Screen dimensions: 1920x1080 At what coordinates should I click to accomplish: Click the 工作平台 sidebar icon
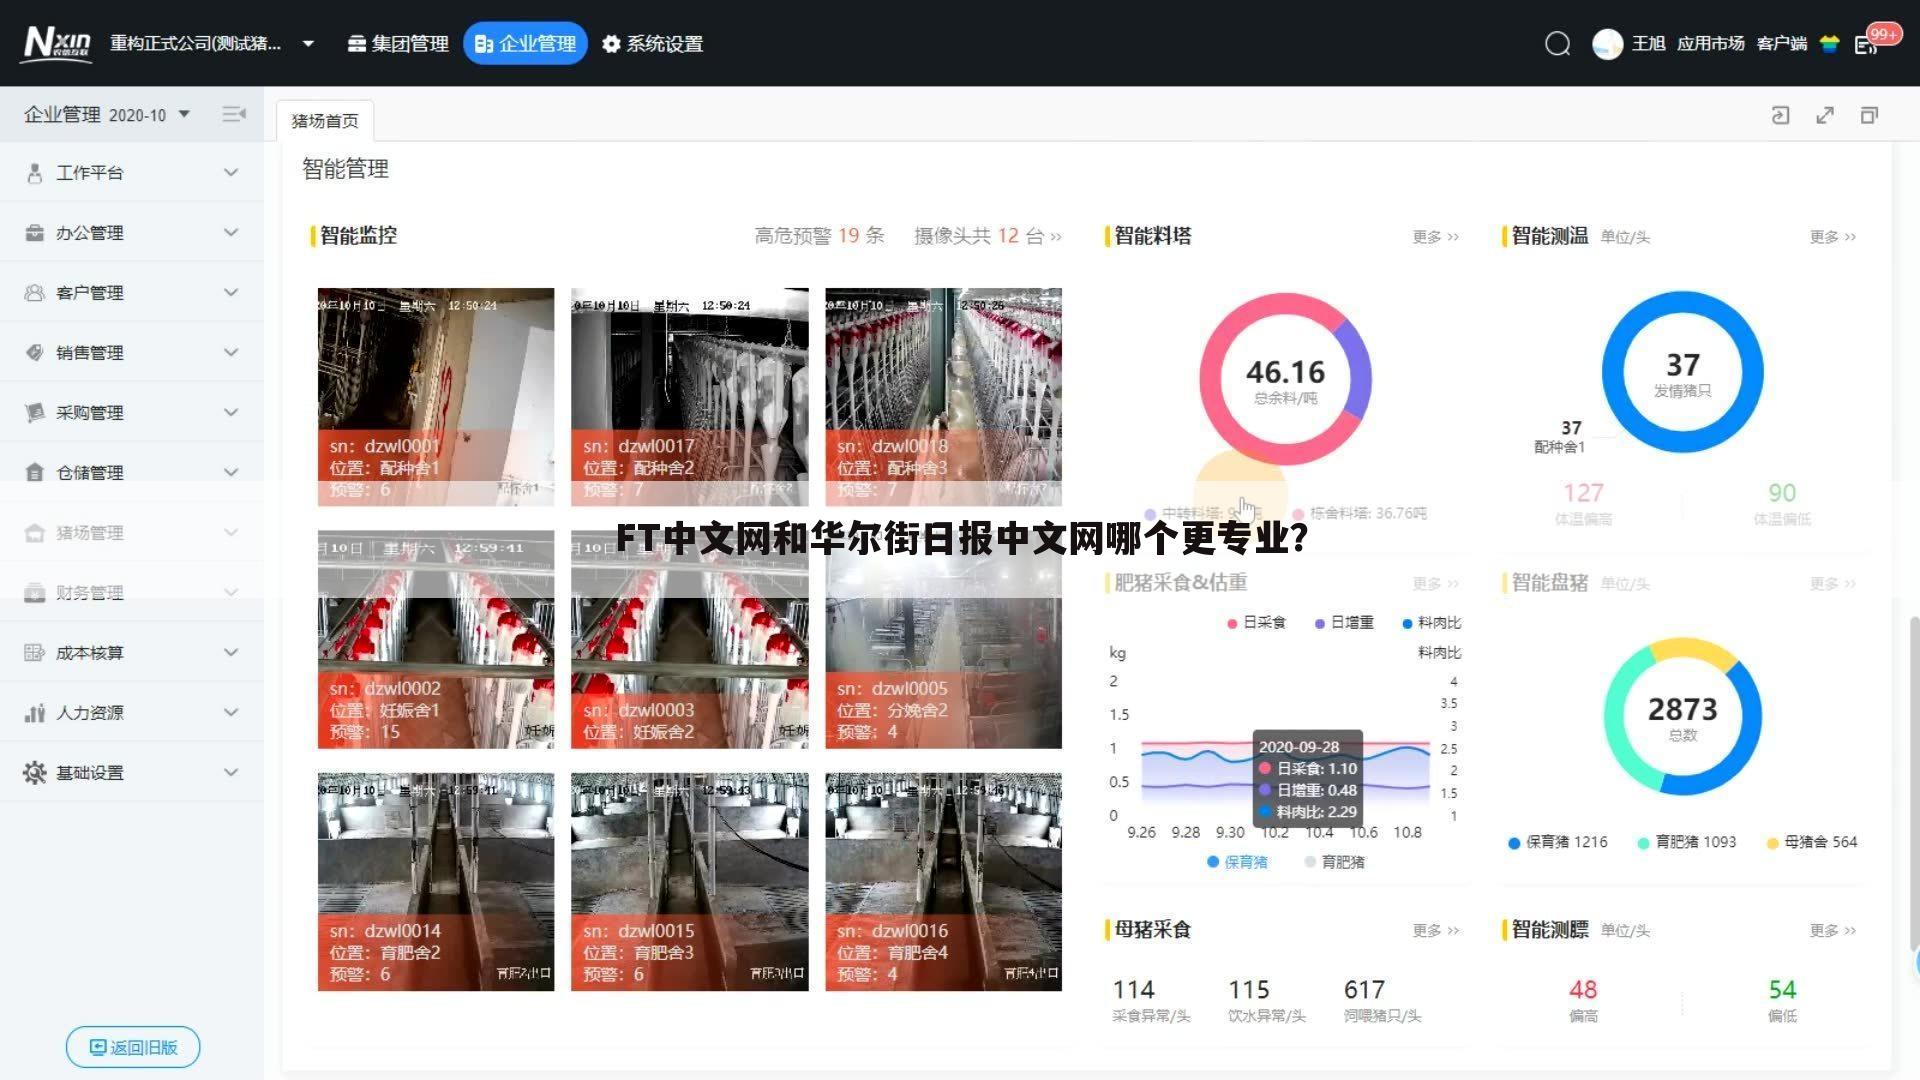pyautogui.click(x=35, y=173)
